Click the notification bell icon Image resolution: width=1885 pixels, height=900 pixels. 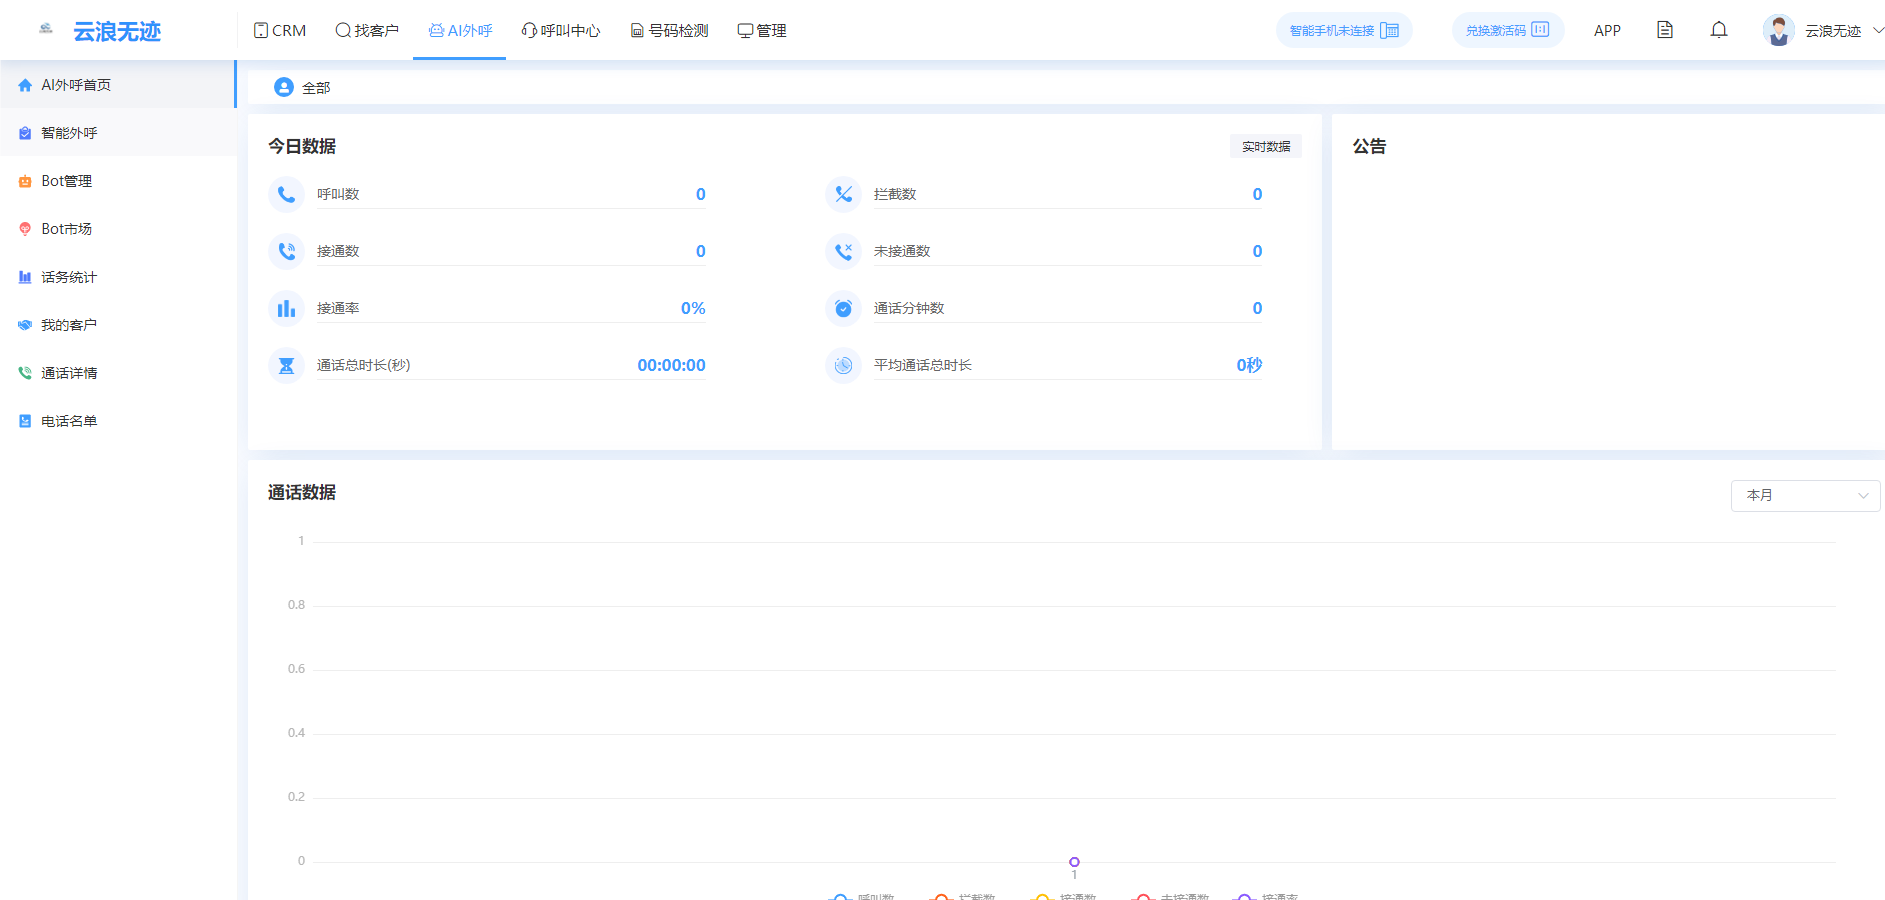(1718, 30)
